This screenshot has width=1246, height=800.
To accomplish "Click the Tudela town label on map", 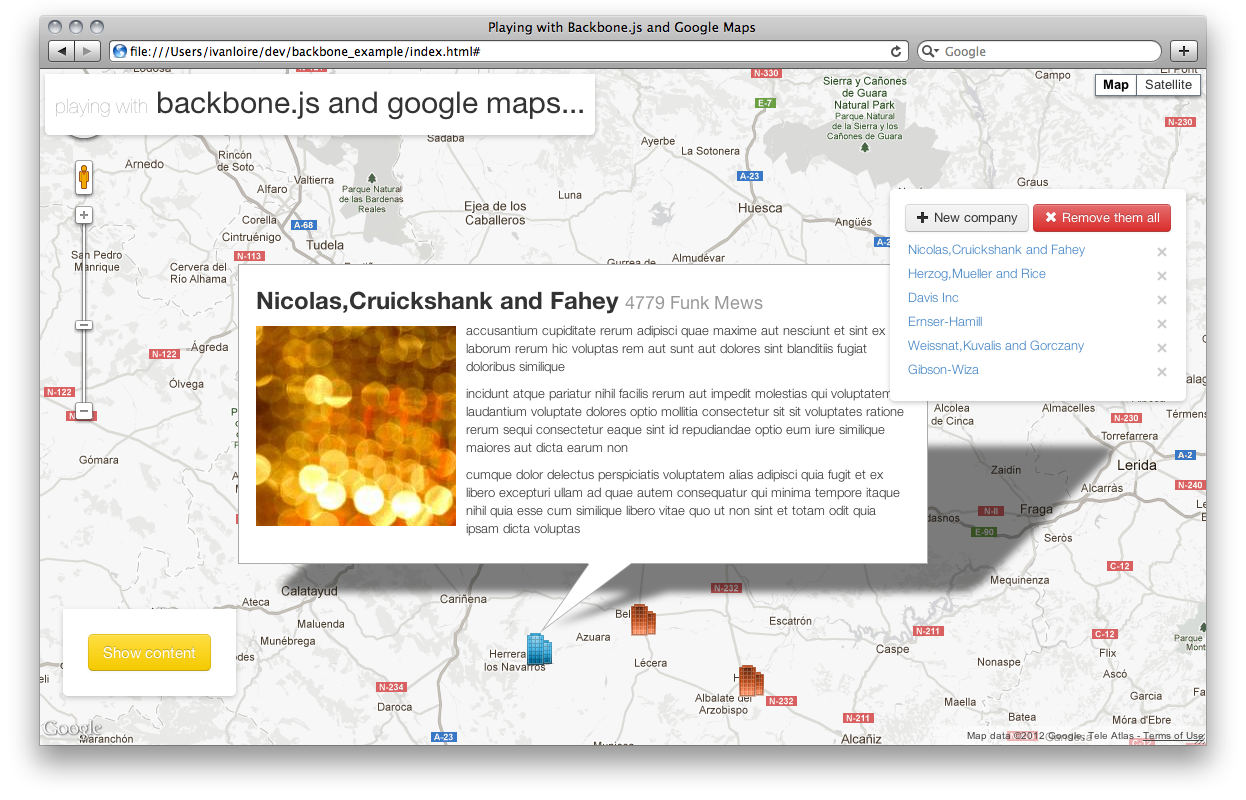I will [324, 245].
